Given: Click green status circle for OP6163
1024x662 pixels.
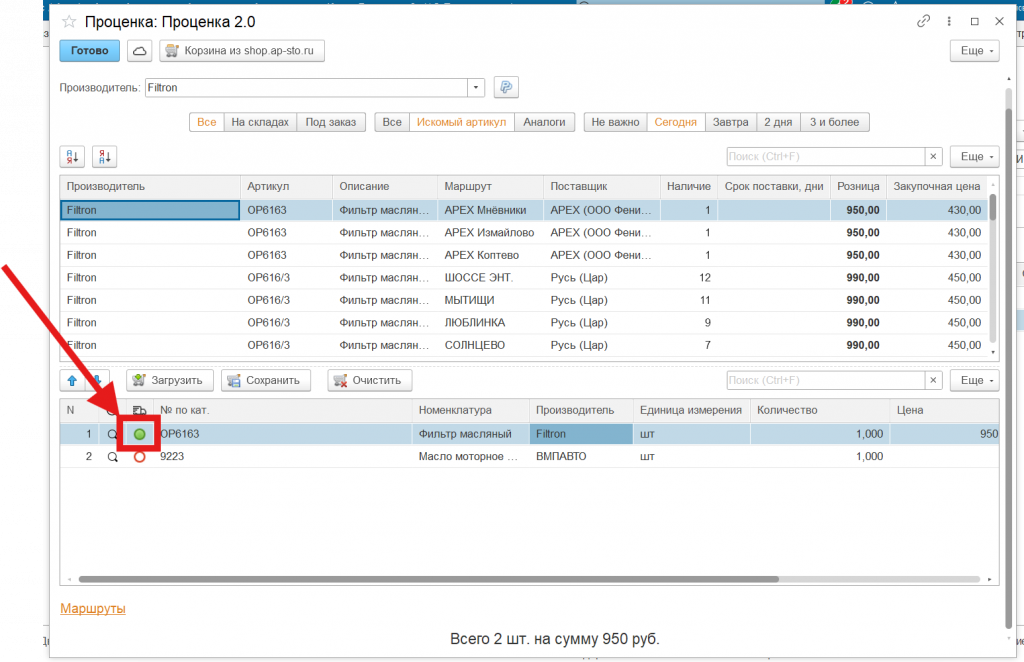Looking at the screenshot, I should pos(140,434).
